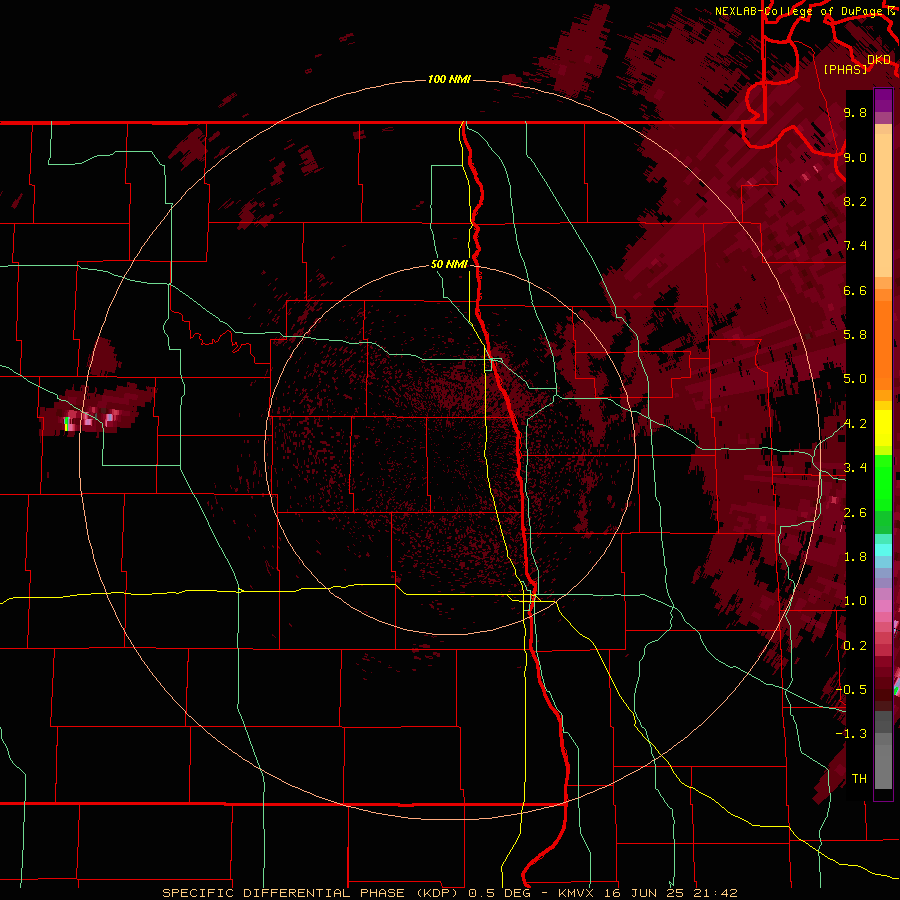Viewport: 900px width, 900px height.
Task: Click the 50 NMI range ring label
Action: tap(449, 264)
